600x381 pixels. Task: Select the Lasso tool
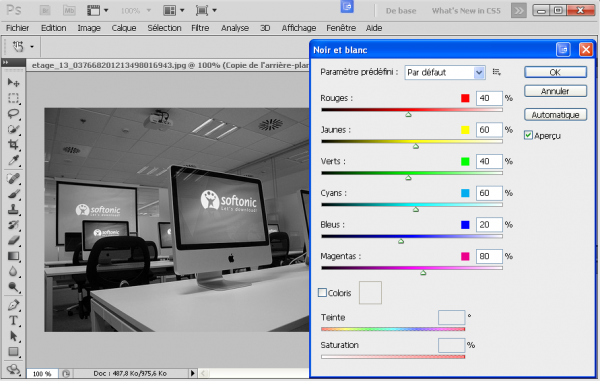[x=13, y=114]
